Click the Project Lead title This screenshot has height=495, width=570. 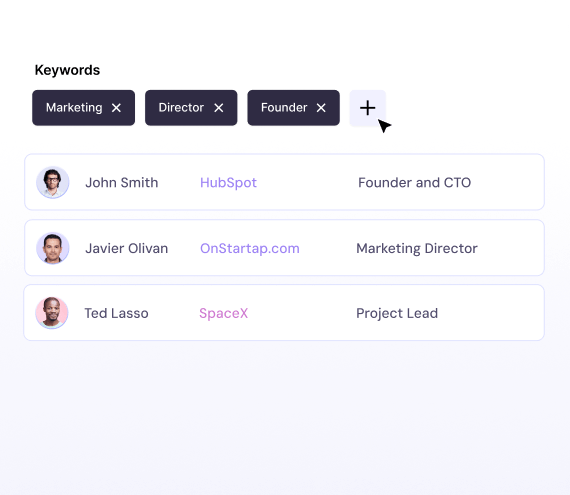(397, 313)
